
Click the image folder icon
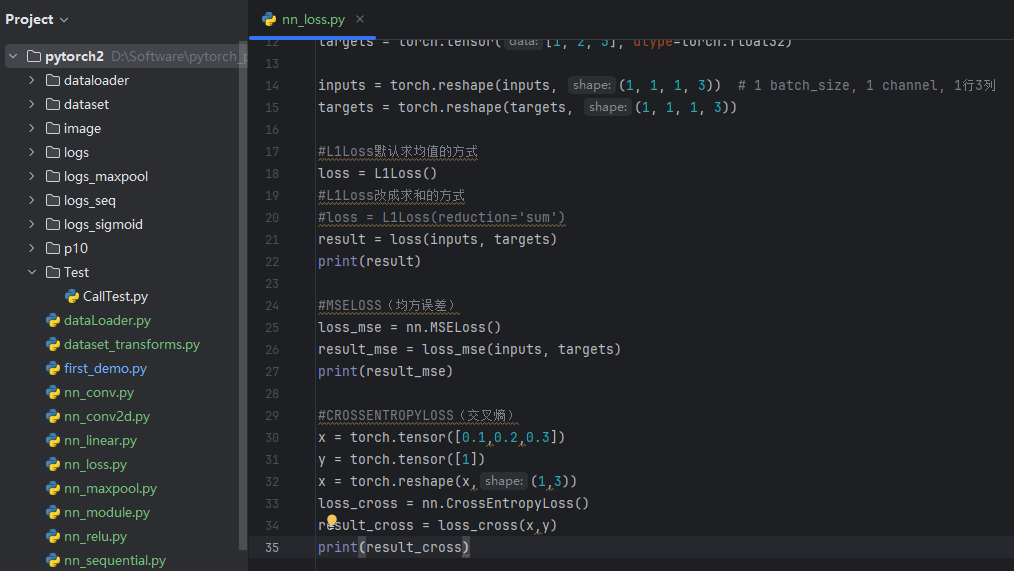pos(53,128)
